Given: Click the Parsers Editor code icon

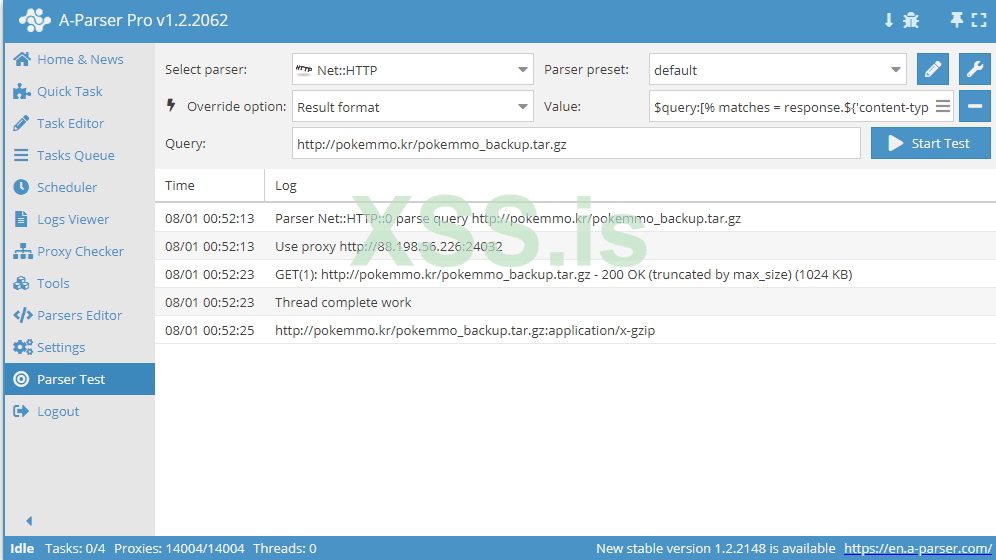Looking at the screenshot, I should (x=23, y=316).
